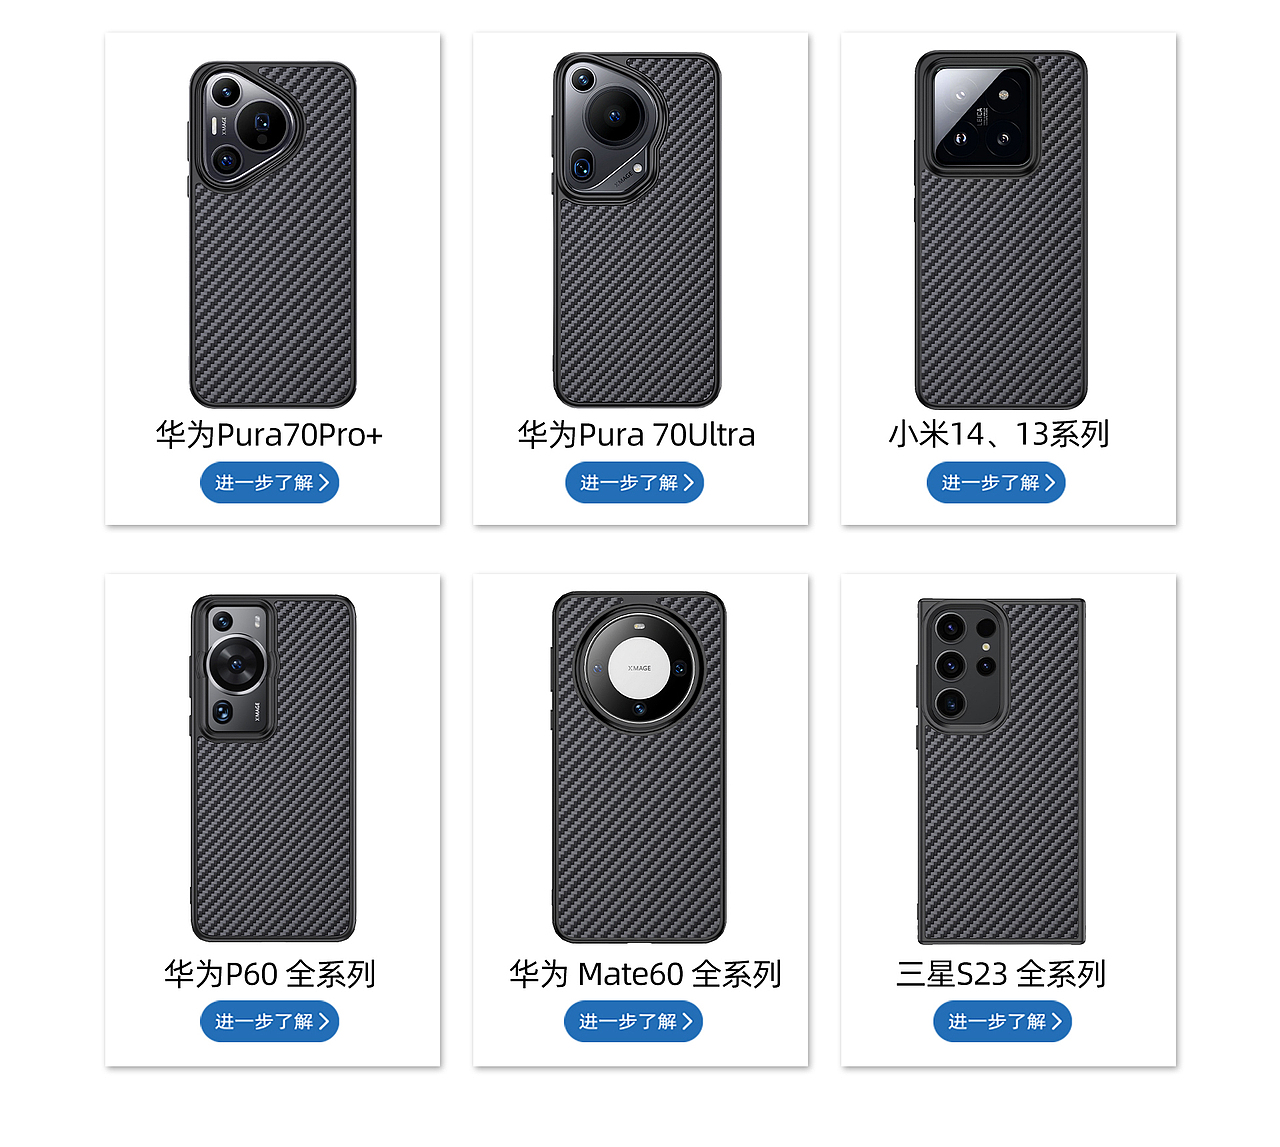Viewport: 1280px width, 1147px height.
Task: Click the 华为Pura70Pro+ phone case image
Action: point(272,235)
